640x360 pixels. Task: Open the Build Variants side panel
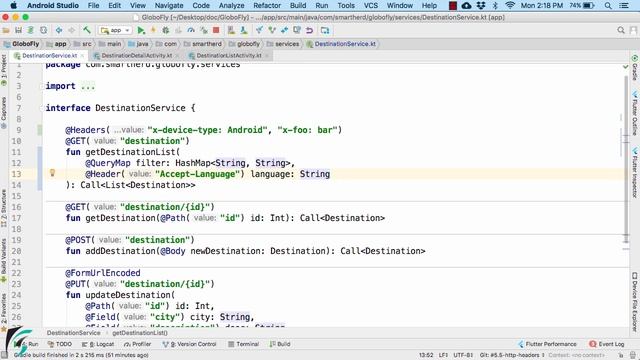(x=4, y=260)
